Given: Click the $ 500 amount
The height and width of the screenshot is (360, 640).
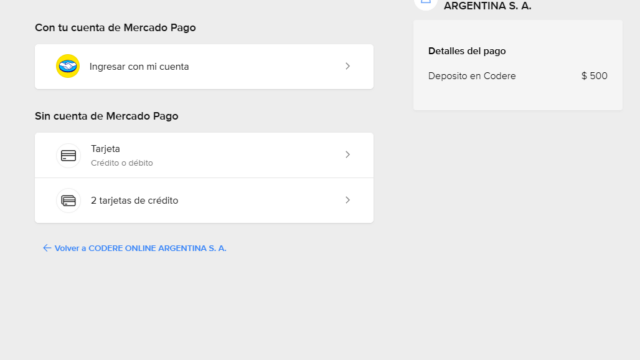Looking at the screenshot, I should click(x=594, y=76).
